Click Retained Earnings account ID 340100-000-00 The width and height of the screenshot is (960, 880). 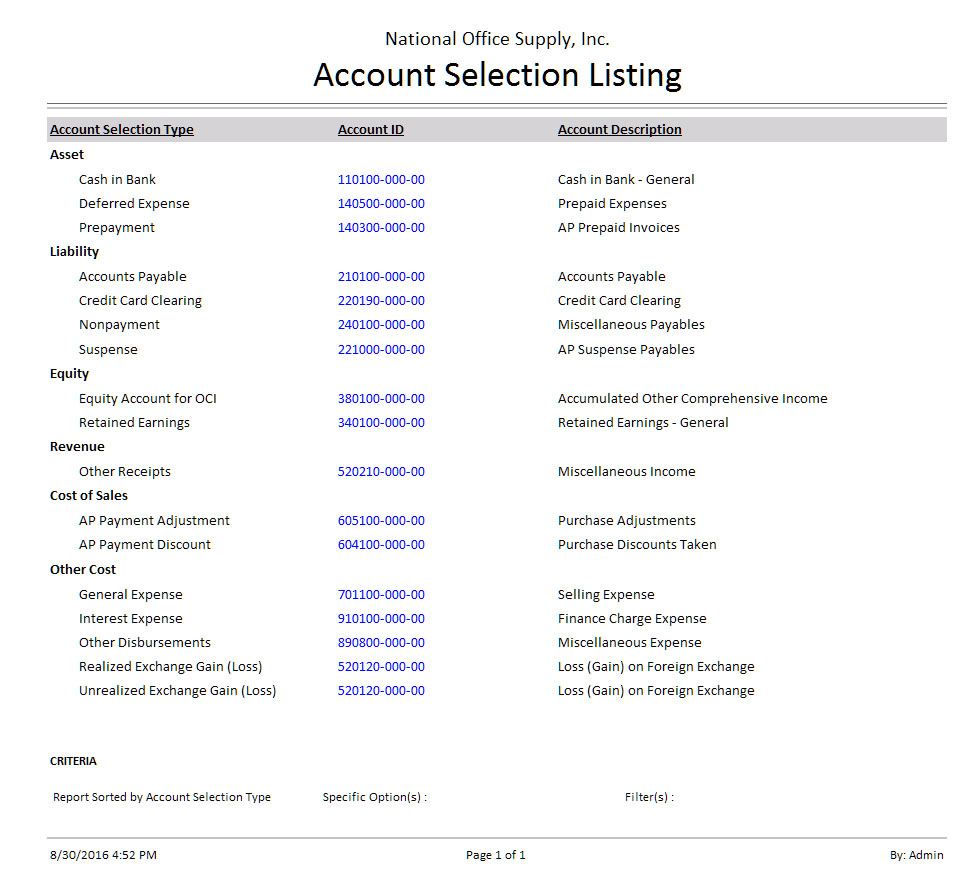[381, 423]
